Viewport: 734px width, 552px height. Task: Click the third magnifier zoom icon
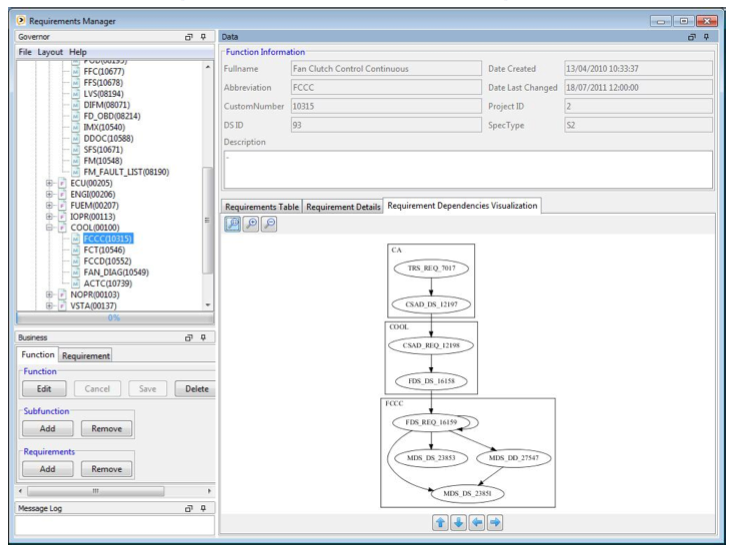click(x=269, y=224)
